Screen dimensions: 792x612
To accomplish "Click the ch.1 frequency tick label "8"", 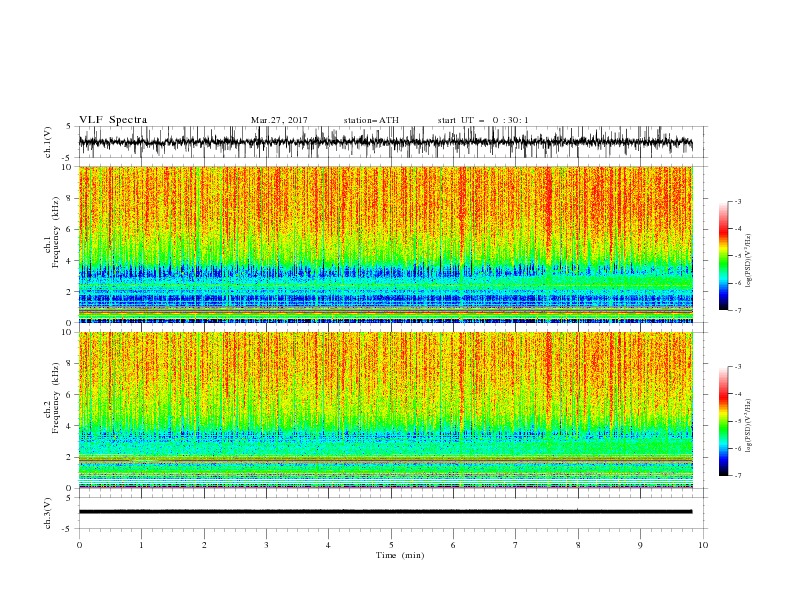I will [69, 198].
